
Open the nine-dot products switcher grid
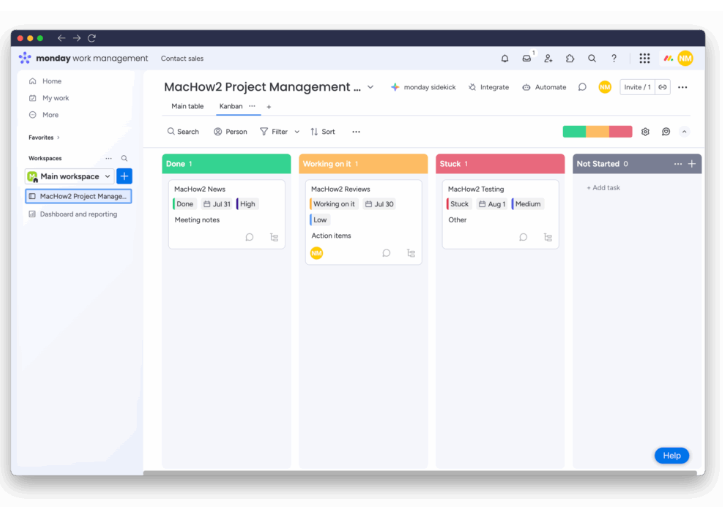coord(644,59)
